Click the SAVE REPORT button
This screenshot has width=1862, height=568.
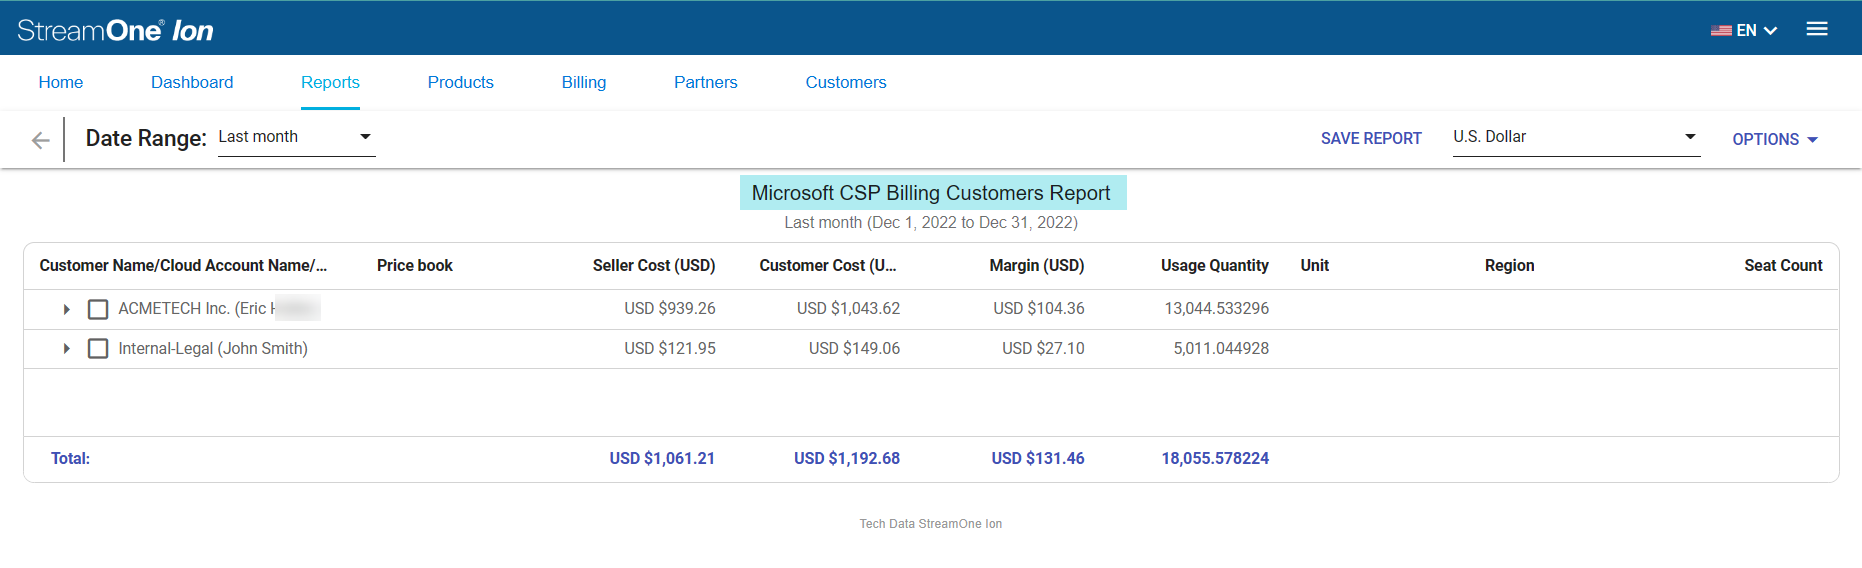[1371, 138]
